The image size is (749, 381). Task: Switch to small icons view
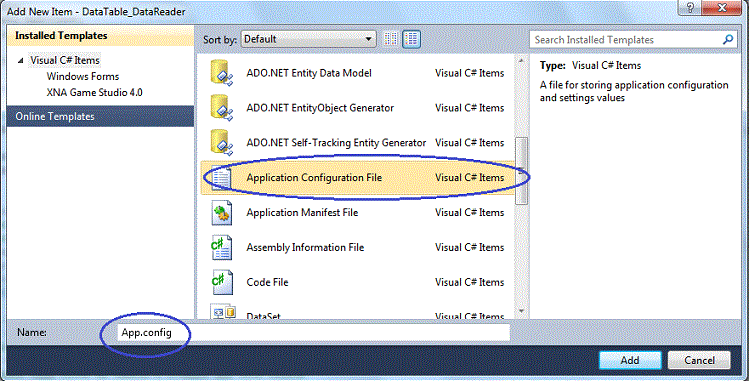point(391,39)
